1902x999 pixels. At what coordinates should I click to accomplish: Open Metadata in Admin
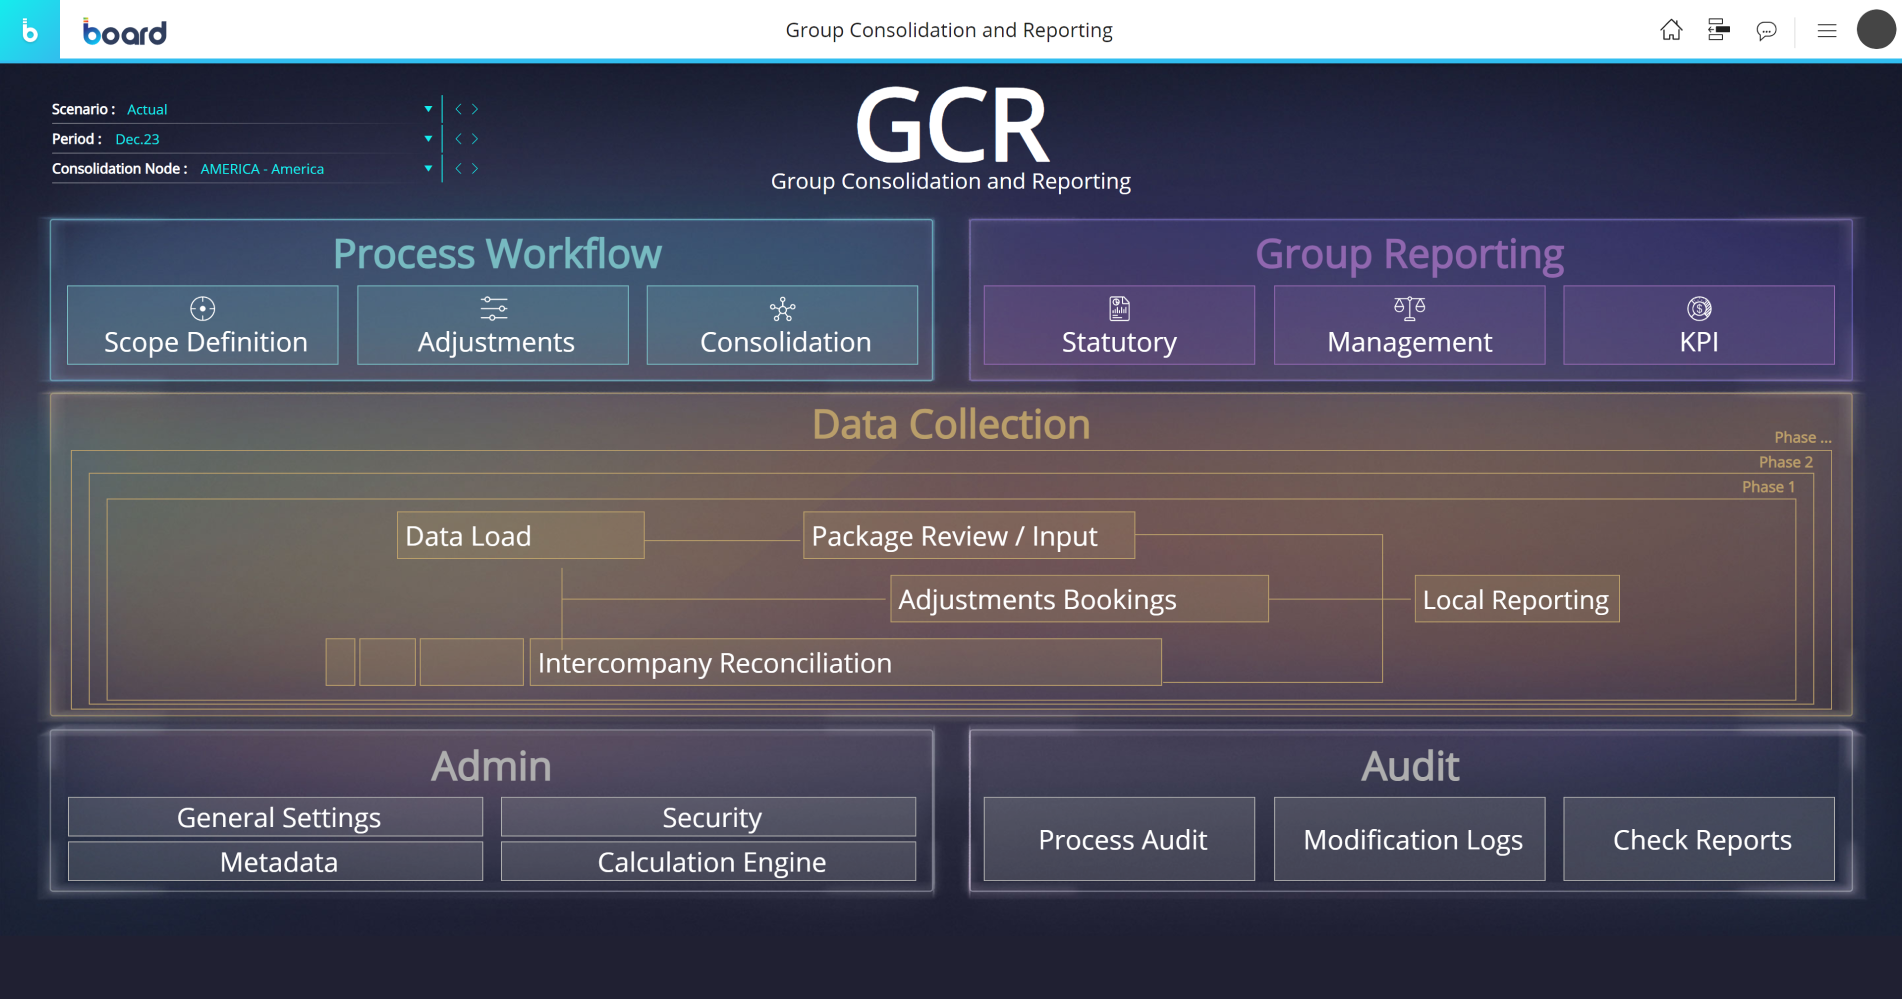(x=275, y=861)
